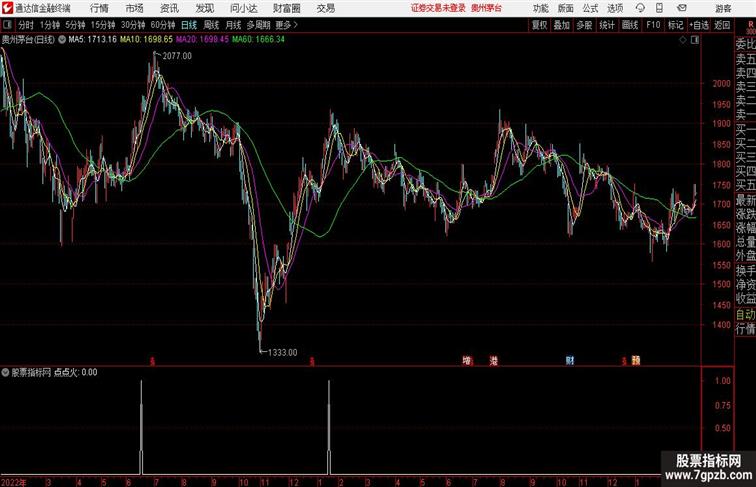Open the 选项 menu
Image resolution: width=756 pixels, height=487 pixels.
[x=615, y=8]
